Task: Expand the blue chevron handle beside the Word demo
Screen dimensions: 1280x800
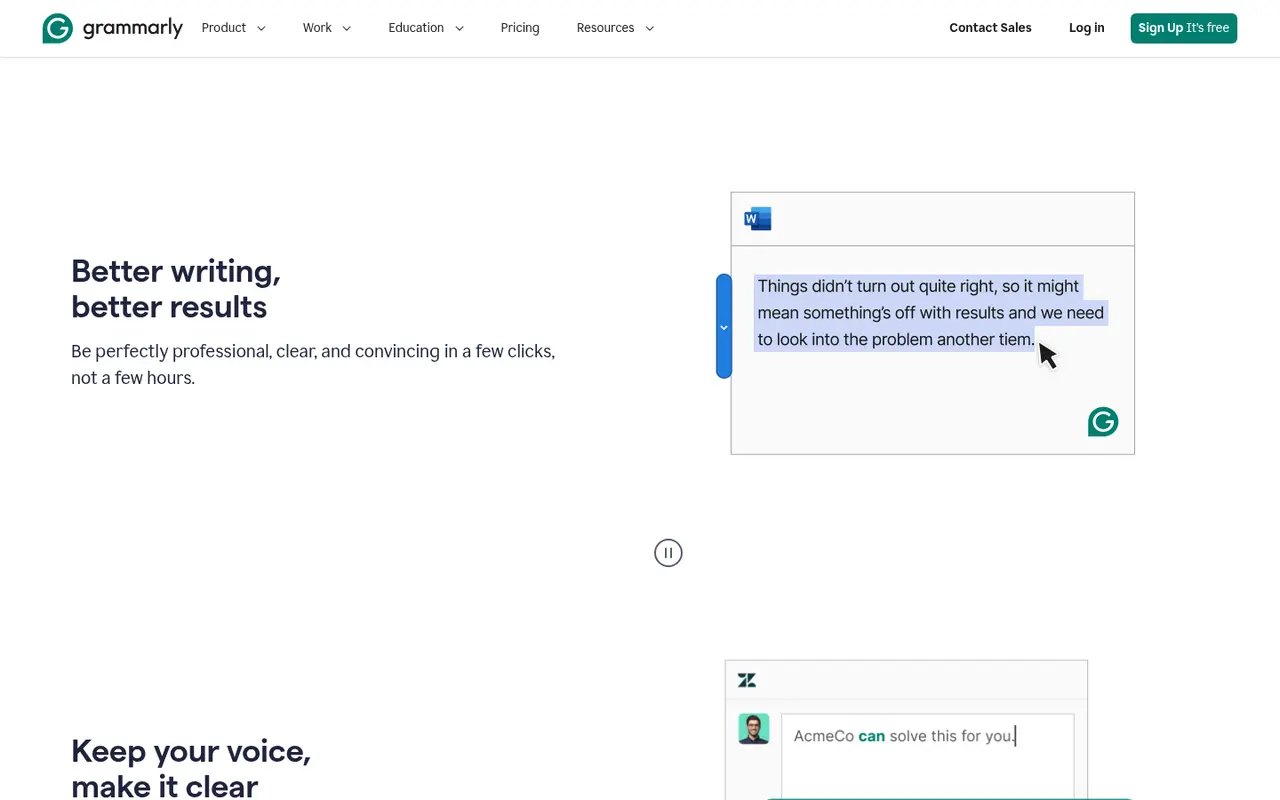Action: coord(724,326)
